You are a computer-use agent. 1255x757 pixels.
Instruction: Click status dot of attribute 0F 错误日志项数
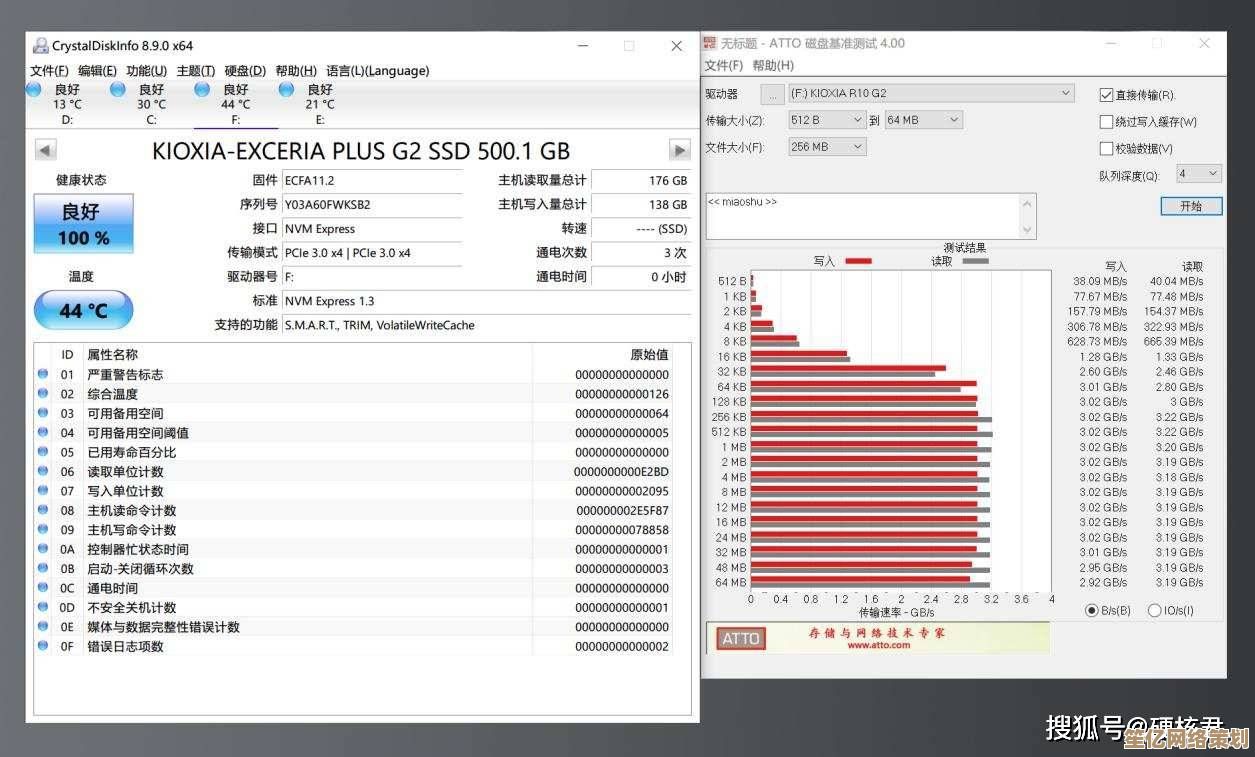(x=43, y=646)
